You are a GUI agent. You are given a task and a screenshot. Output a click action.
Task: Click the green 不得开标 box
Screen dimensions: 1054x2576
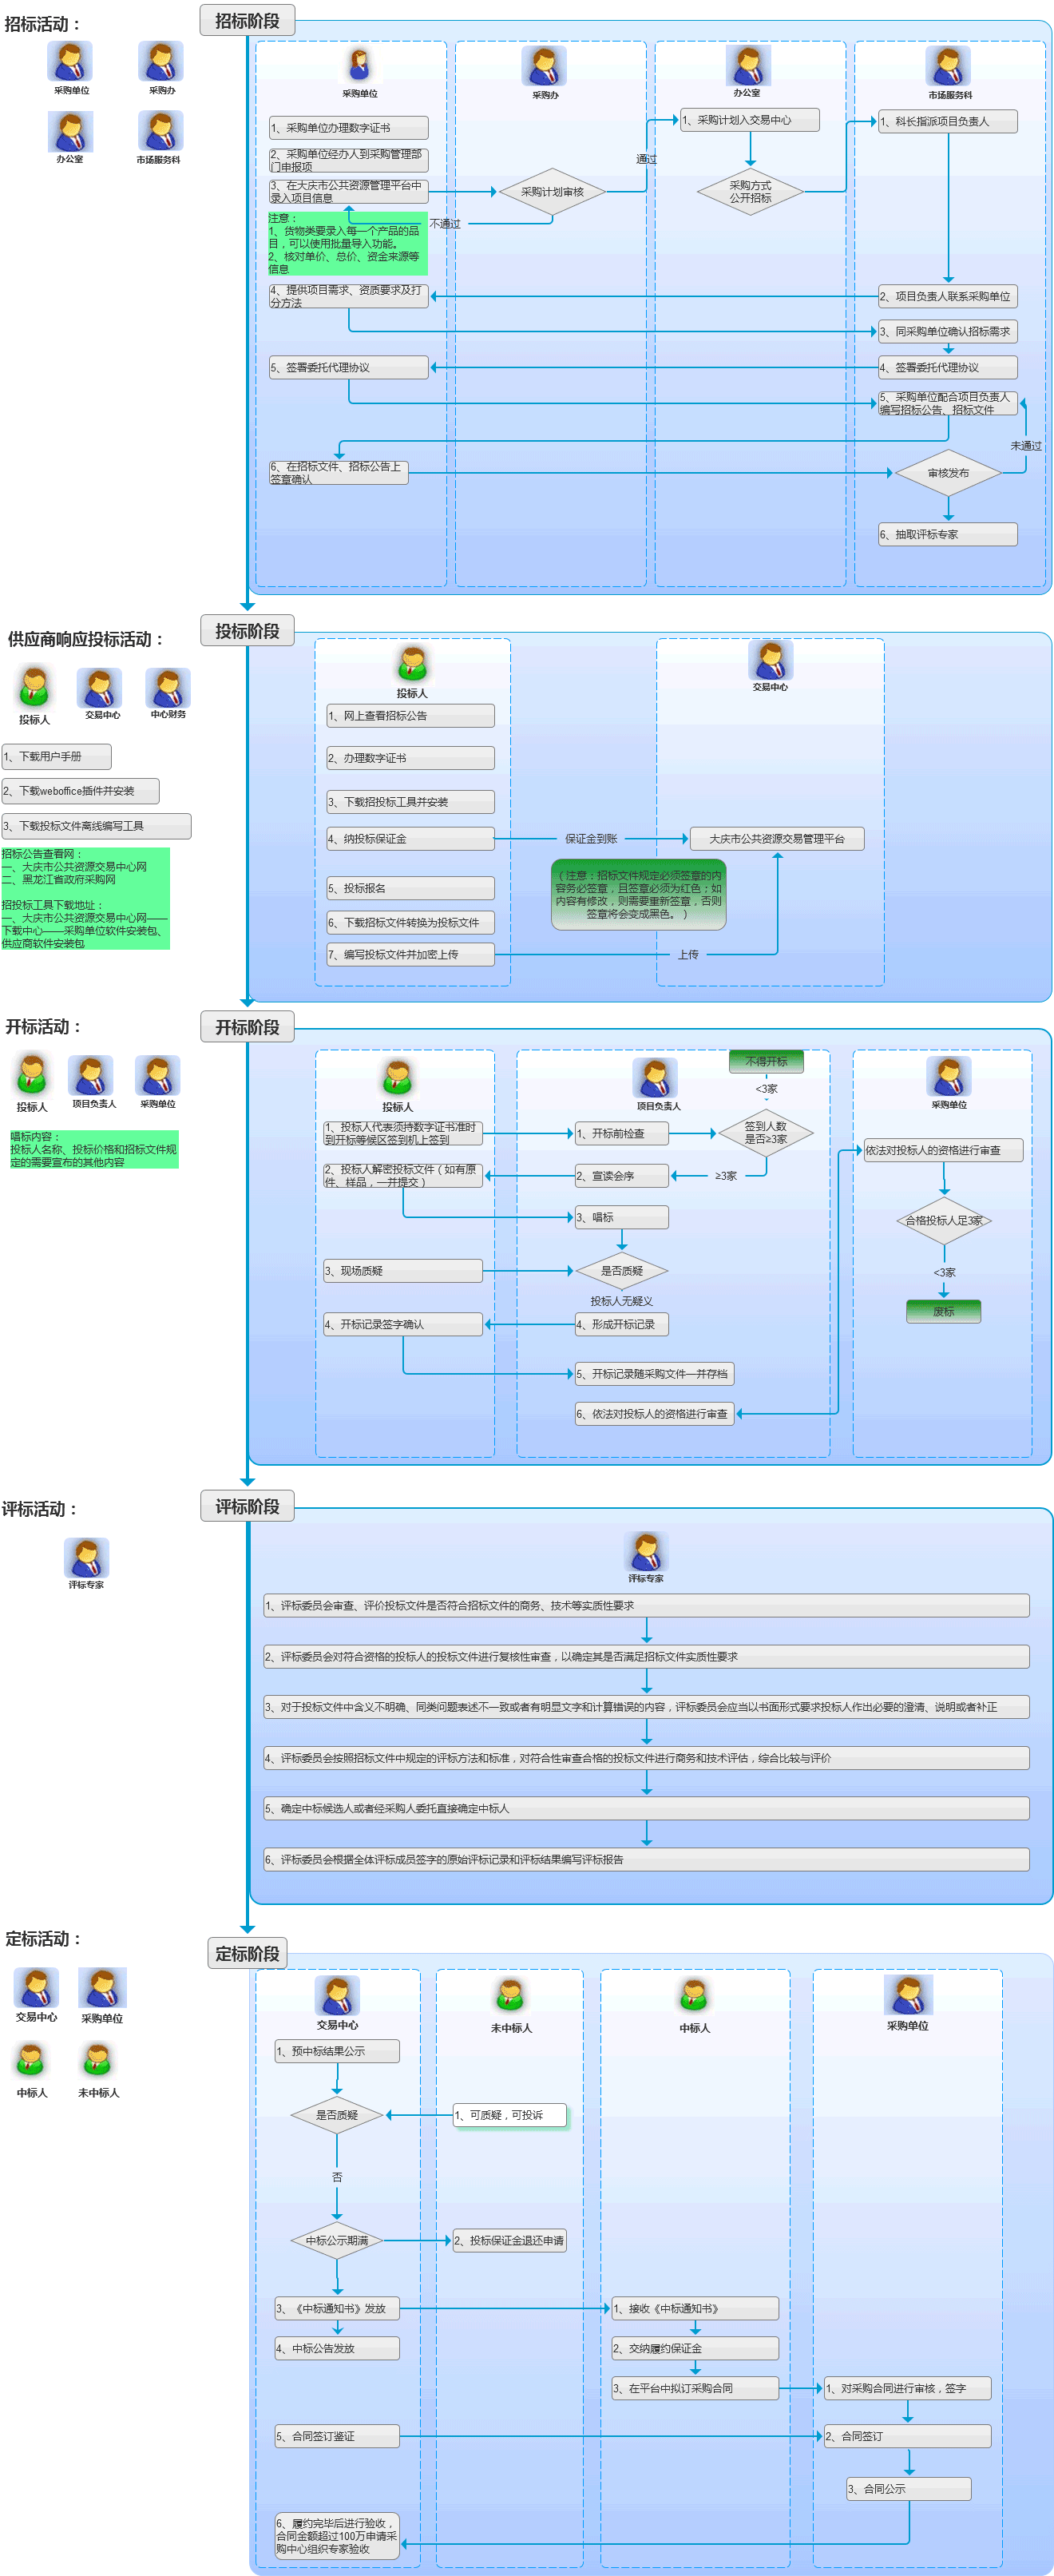[766, 1061]
